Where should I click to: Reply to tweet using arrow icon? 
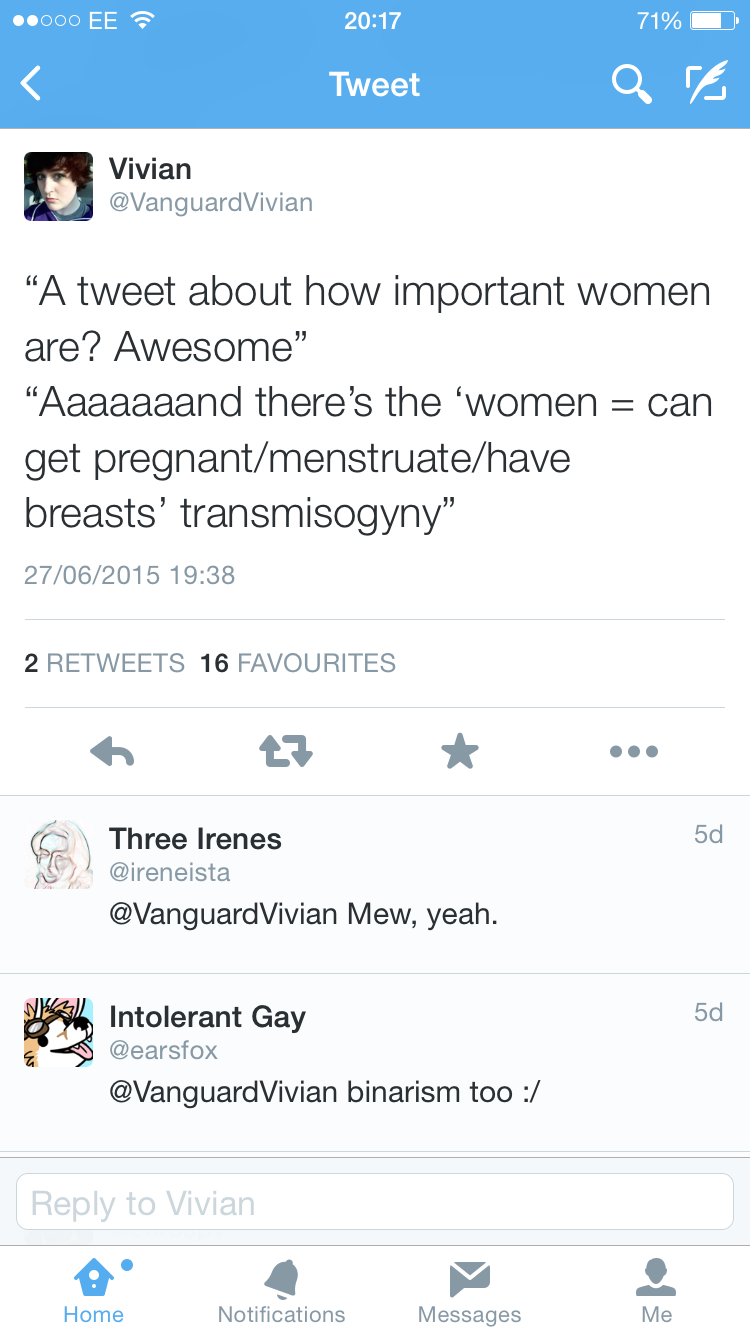tap(112, 751)
